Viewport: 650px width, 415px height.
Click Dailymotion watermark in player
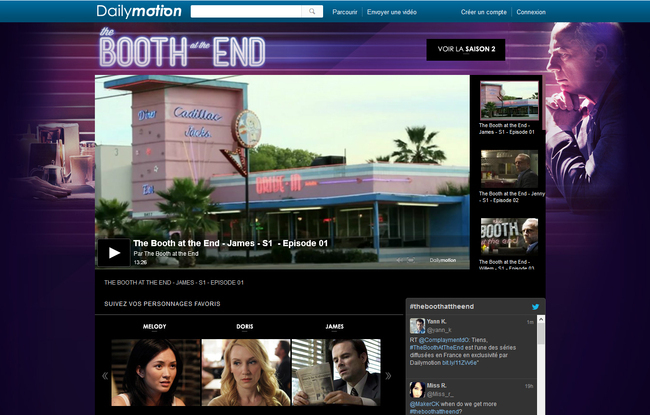pos(442,260)
